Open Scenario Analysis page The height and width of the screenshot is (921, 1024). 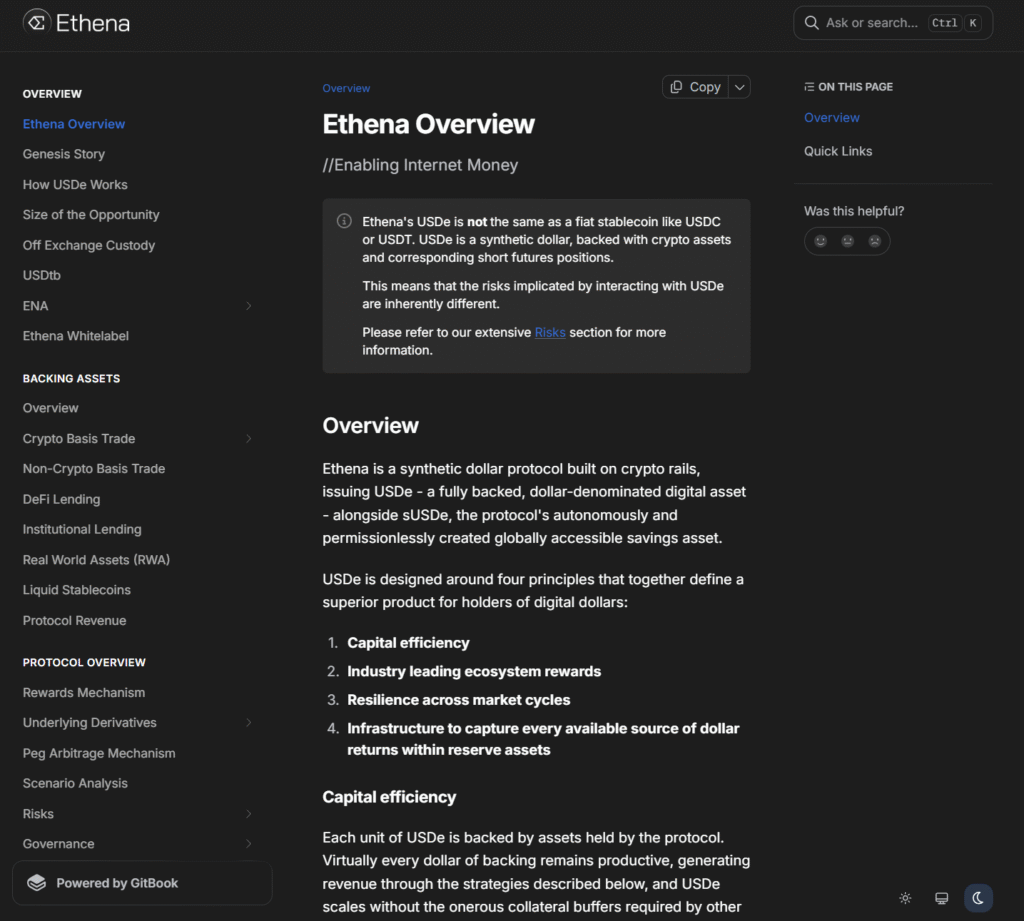click(x=75, y=783)
